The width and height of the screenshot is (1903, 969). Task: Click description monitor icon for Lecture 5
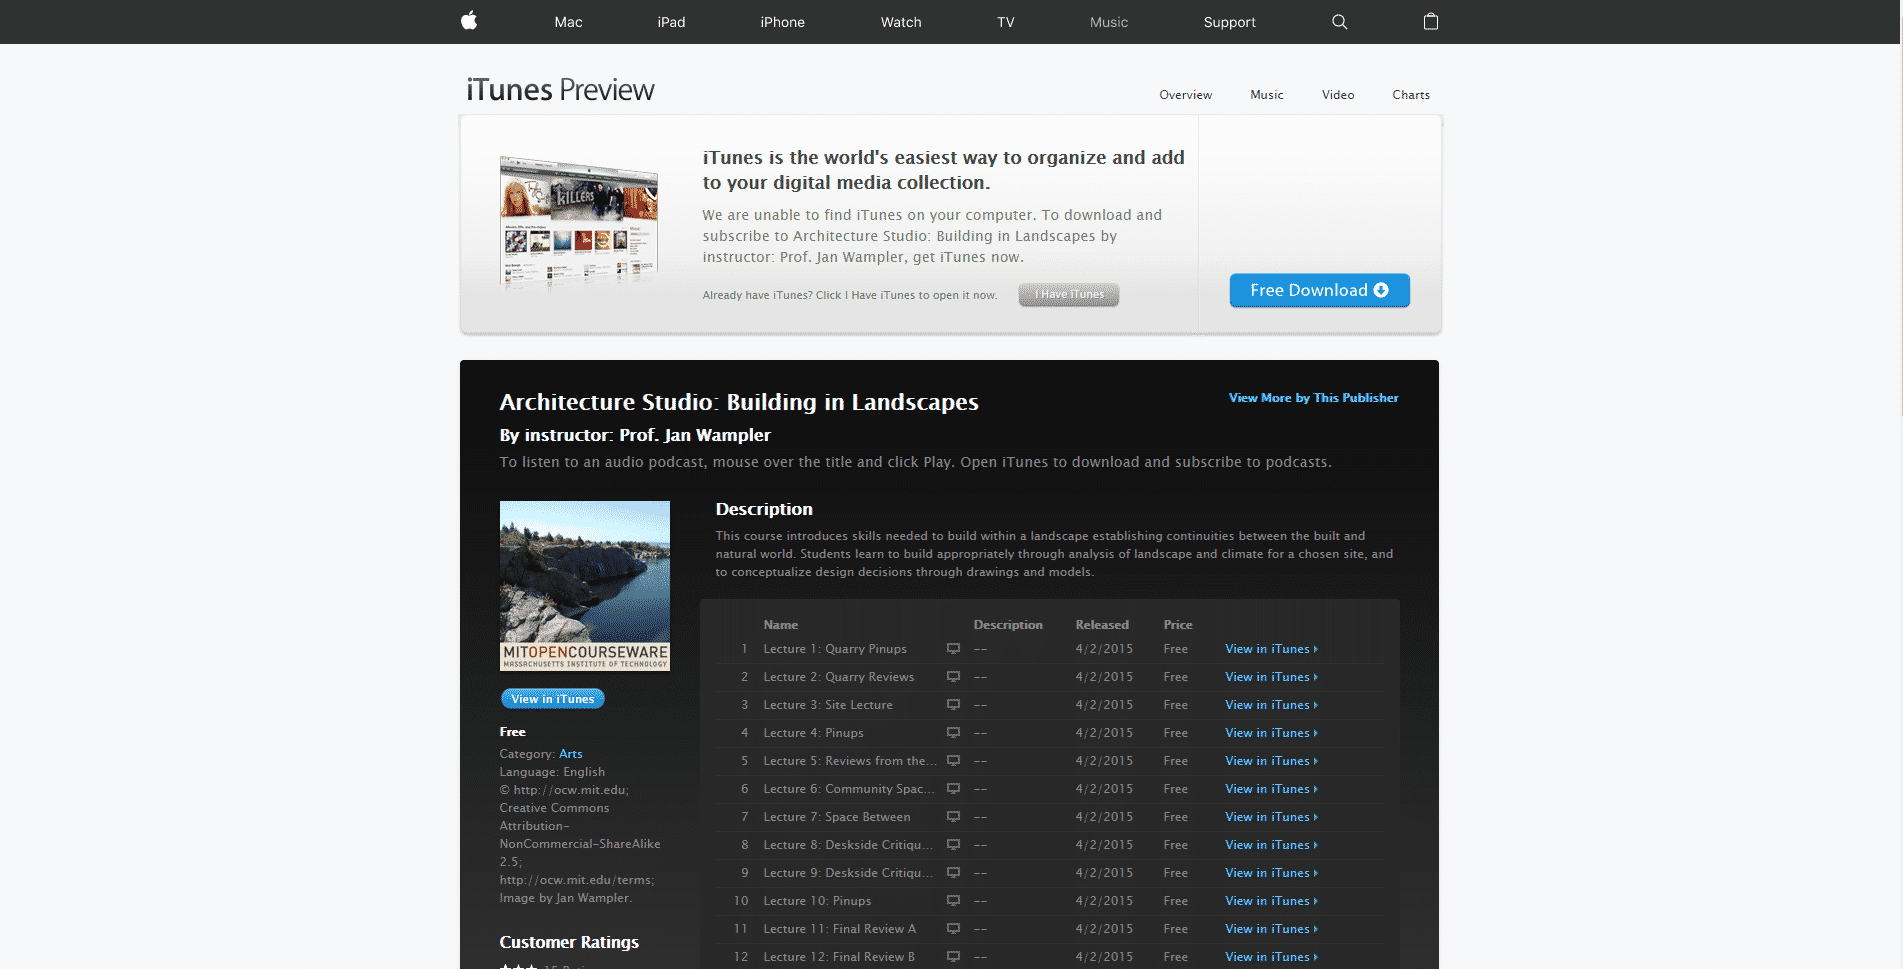(954, 761)
